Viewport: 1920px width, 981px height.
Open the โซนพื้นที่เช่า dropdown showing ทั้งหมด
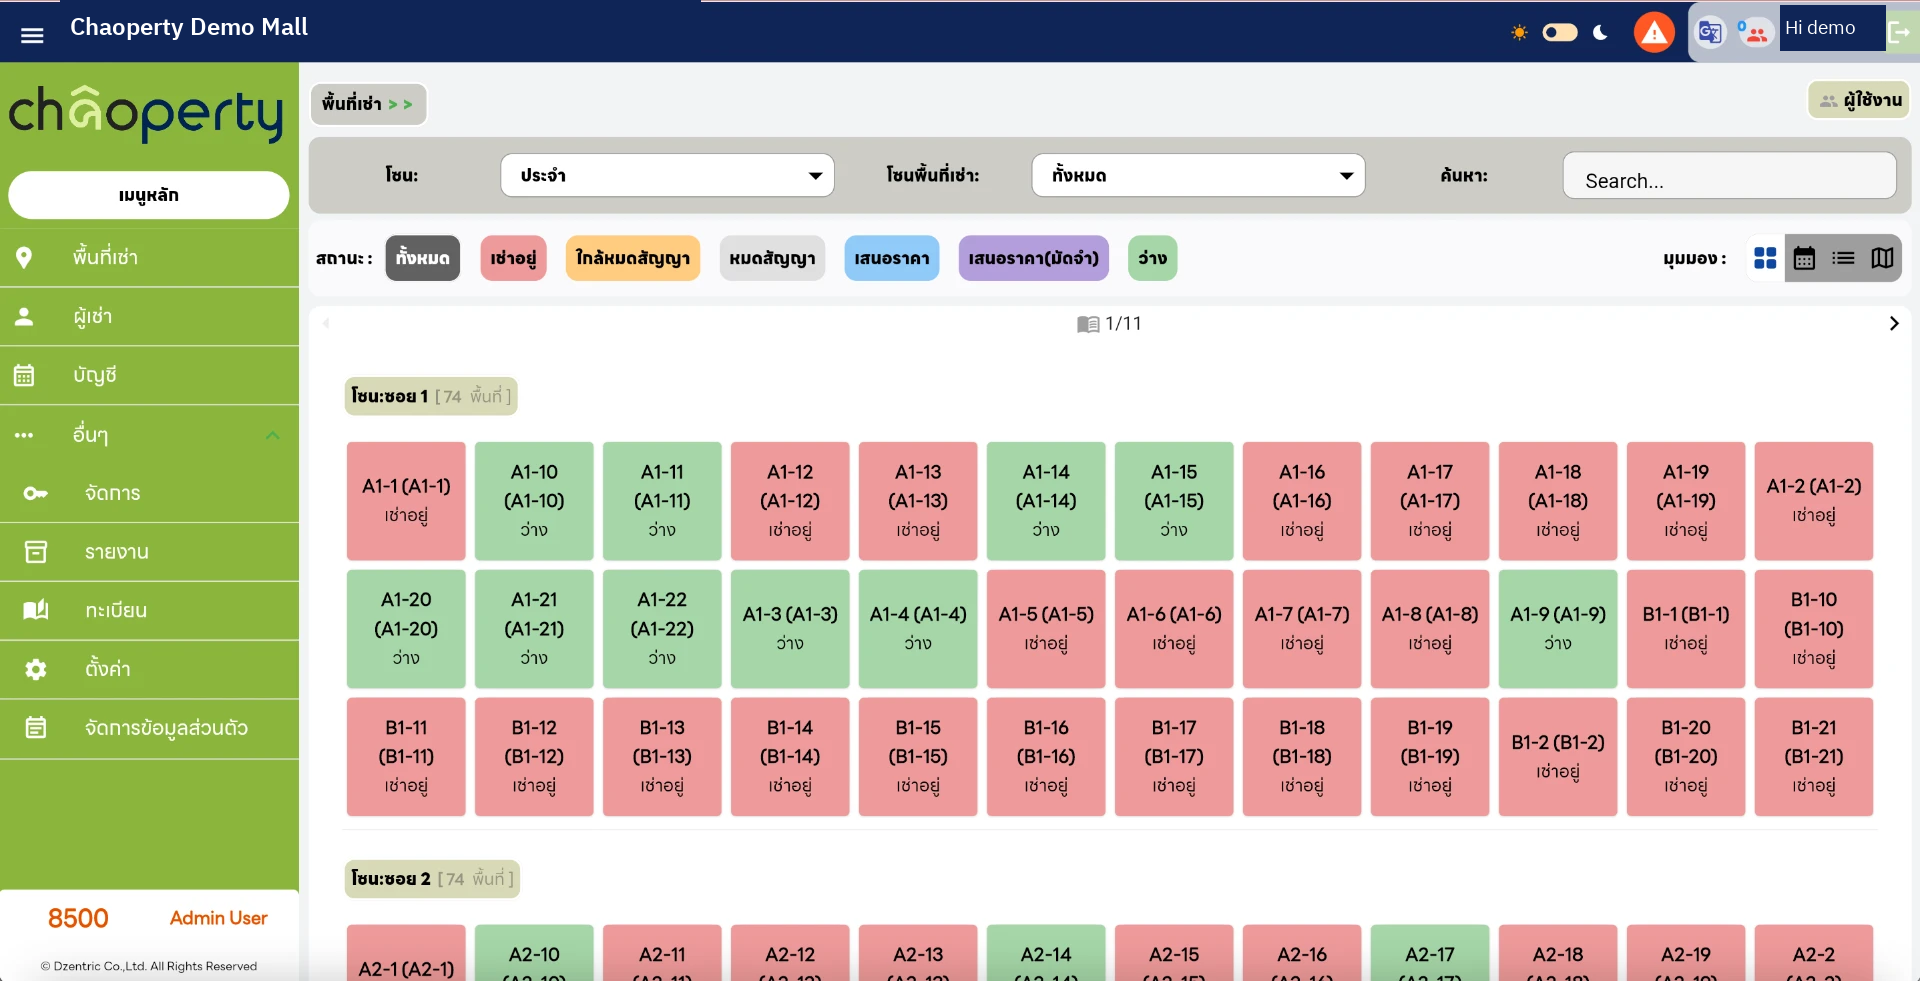click(x=1198, y=175)
